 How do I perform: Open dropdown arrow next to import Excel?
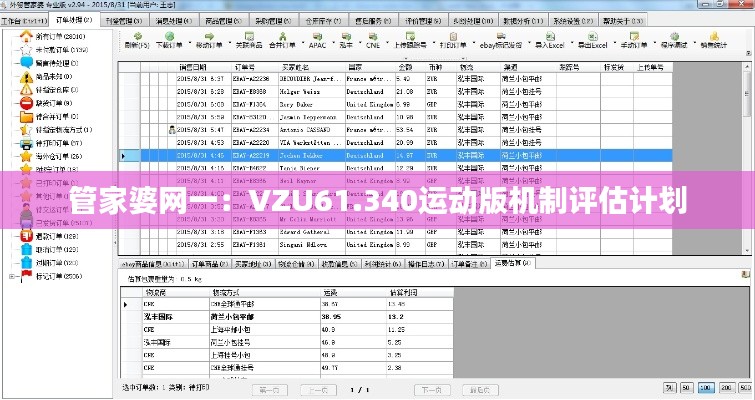point(571,43)
